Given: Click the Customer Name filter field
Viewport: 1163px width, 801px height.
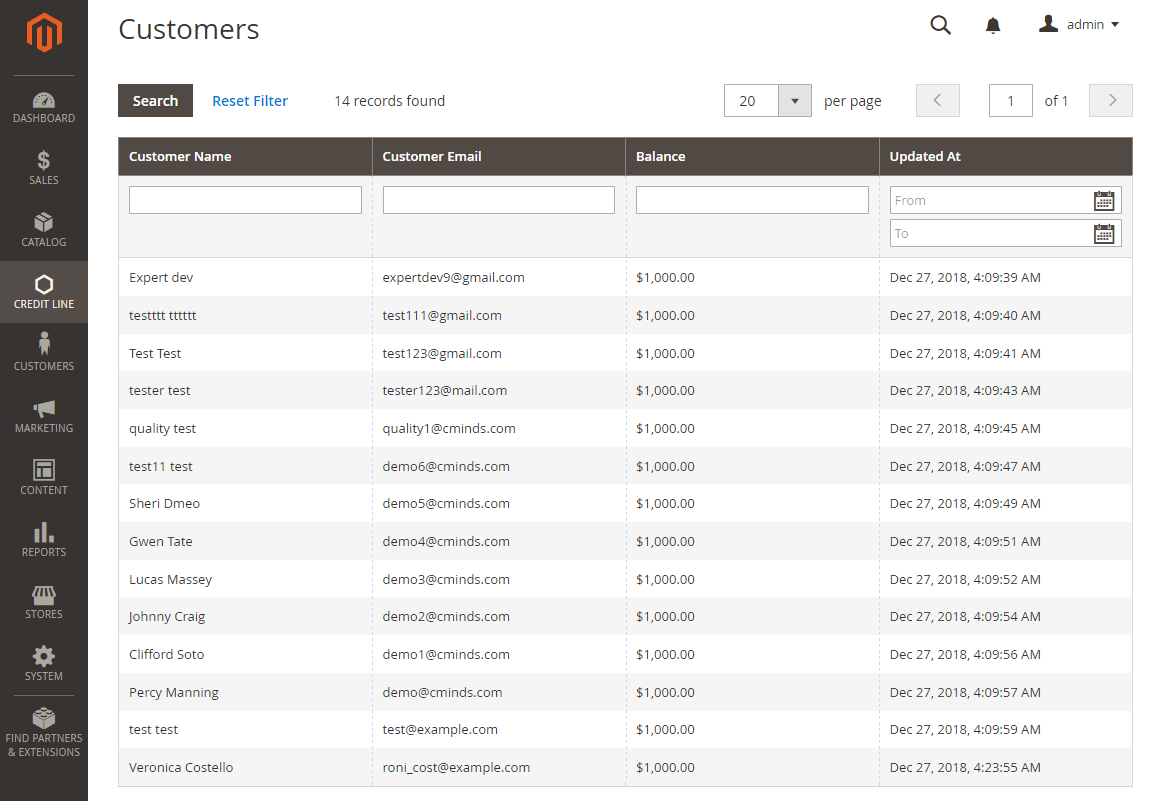Looking at the screenshot, I should (245, 200).
